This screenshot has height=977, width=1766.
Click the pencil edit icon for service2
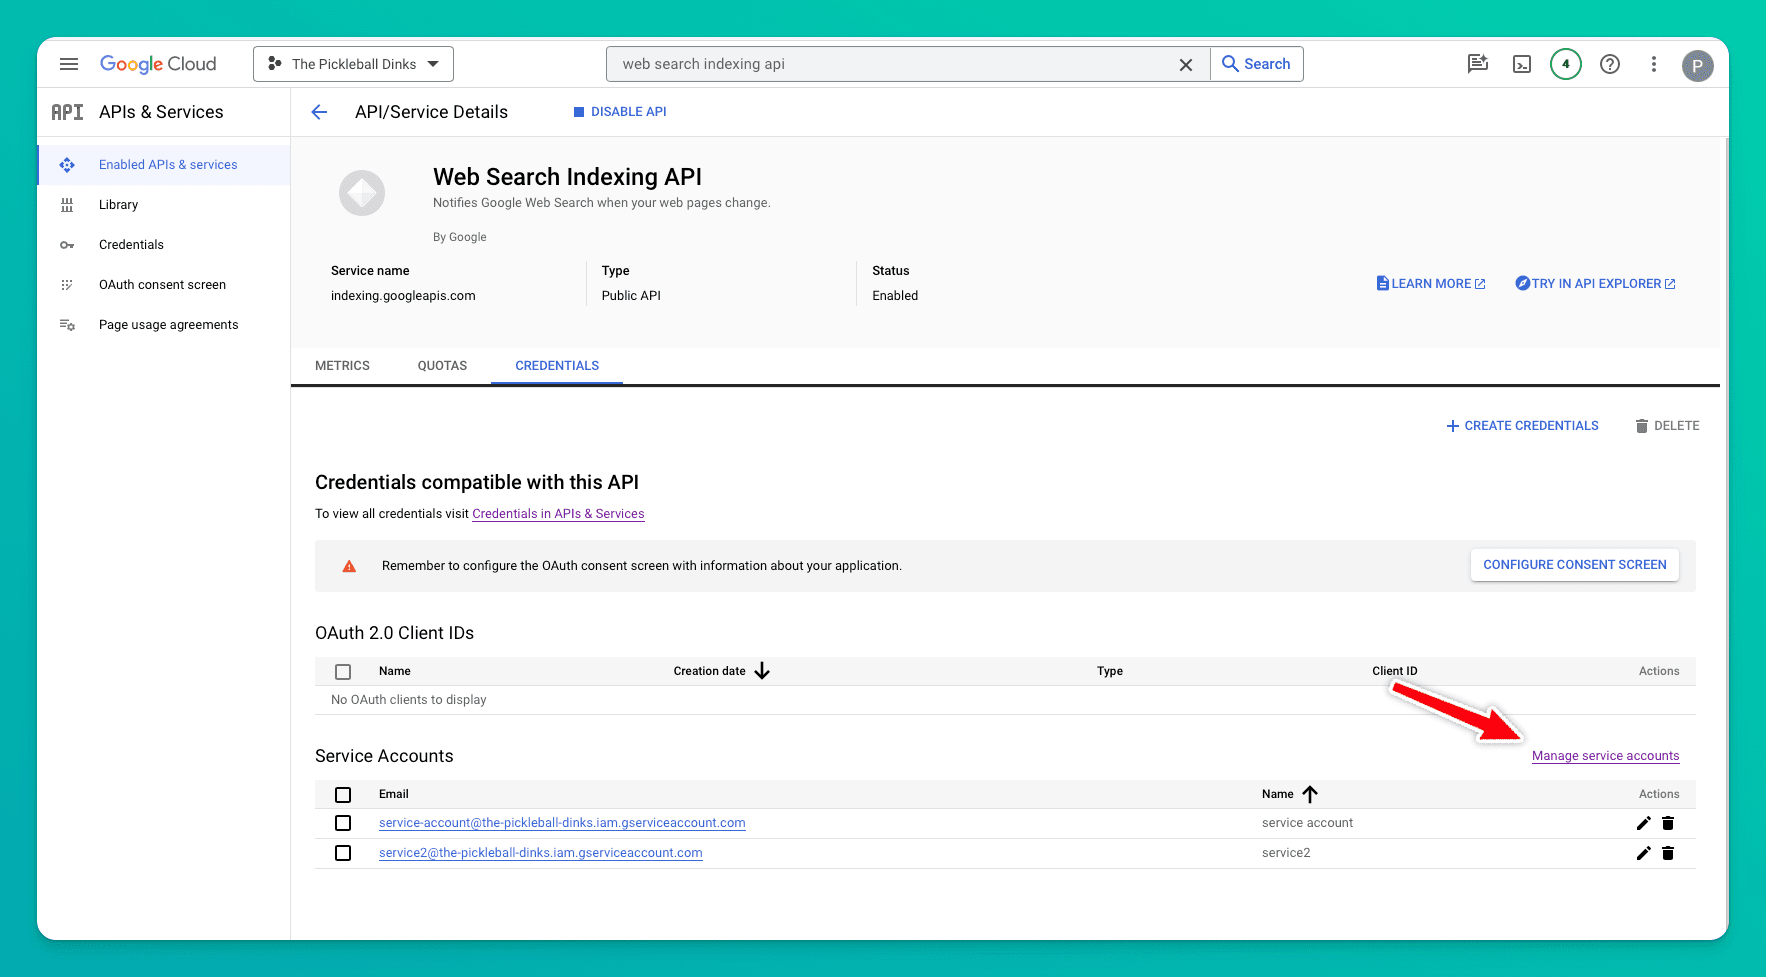[1643, 853]
